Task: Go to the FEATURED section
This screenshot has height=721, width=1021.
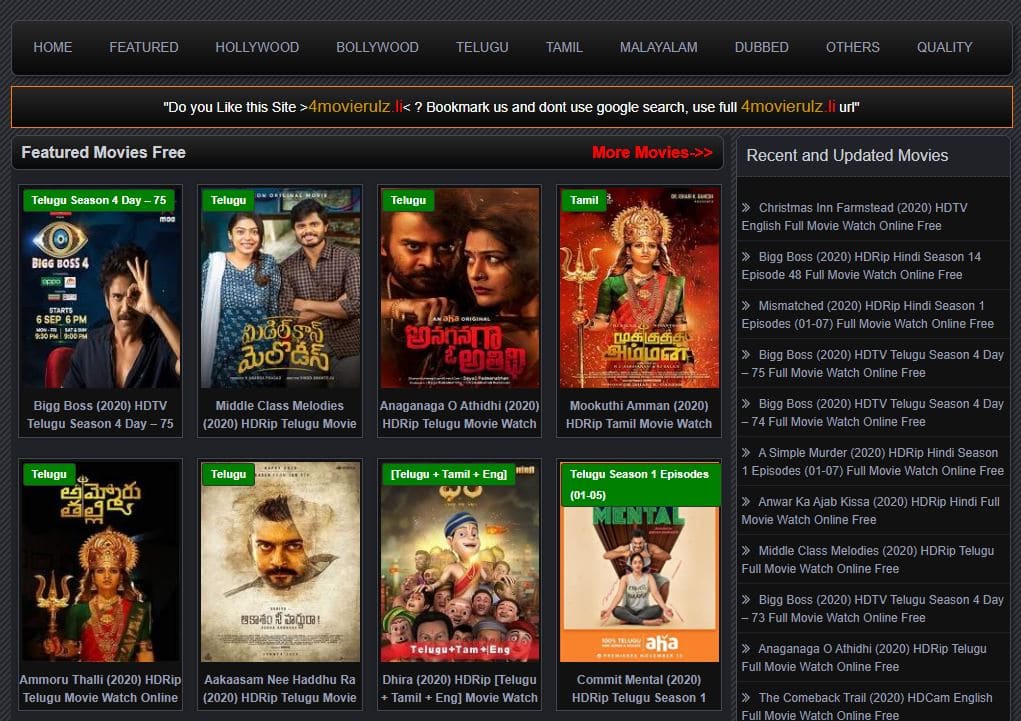Action: [x=144, y=48]
